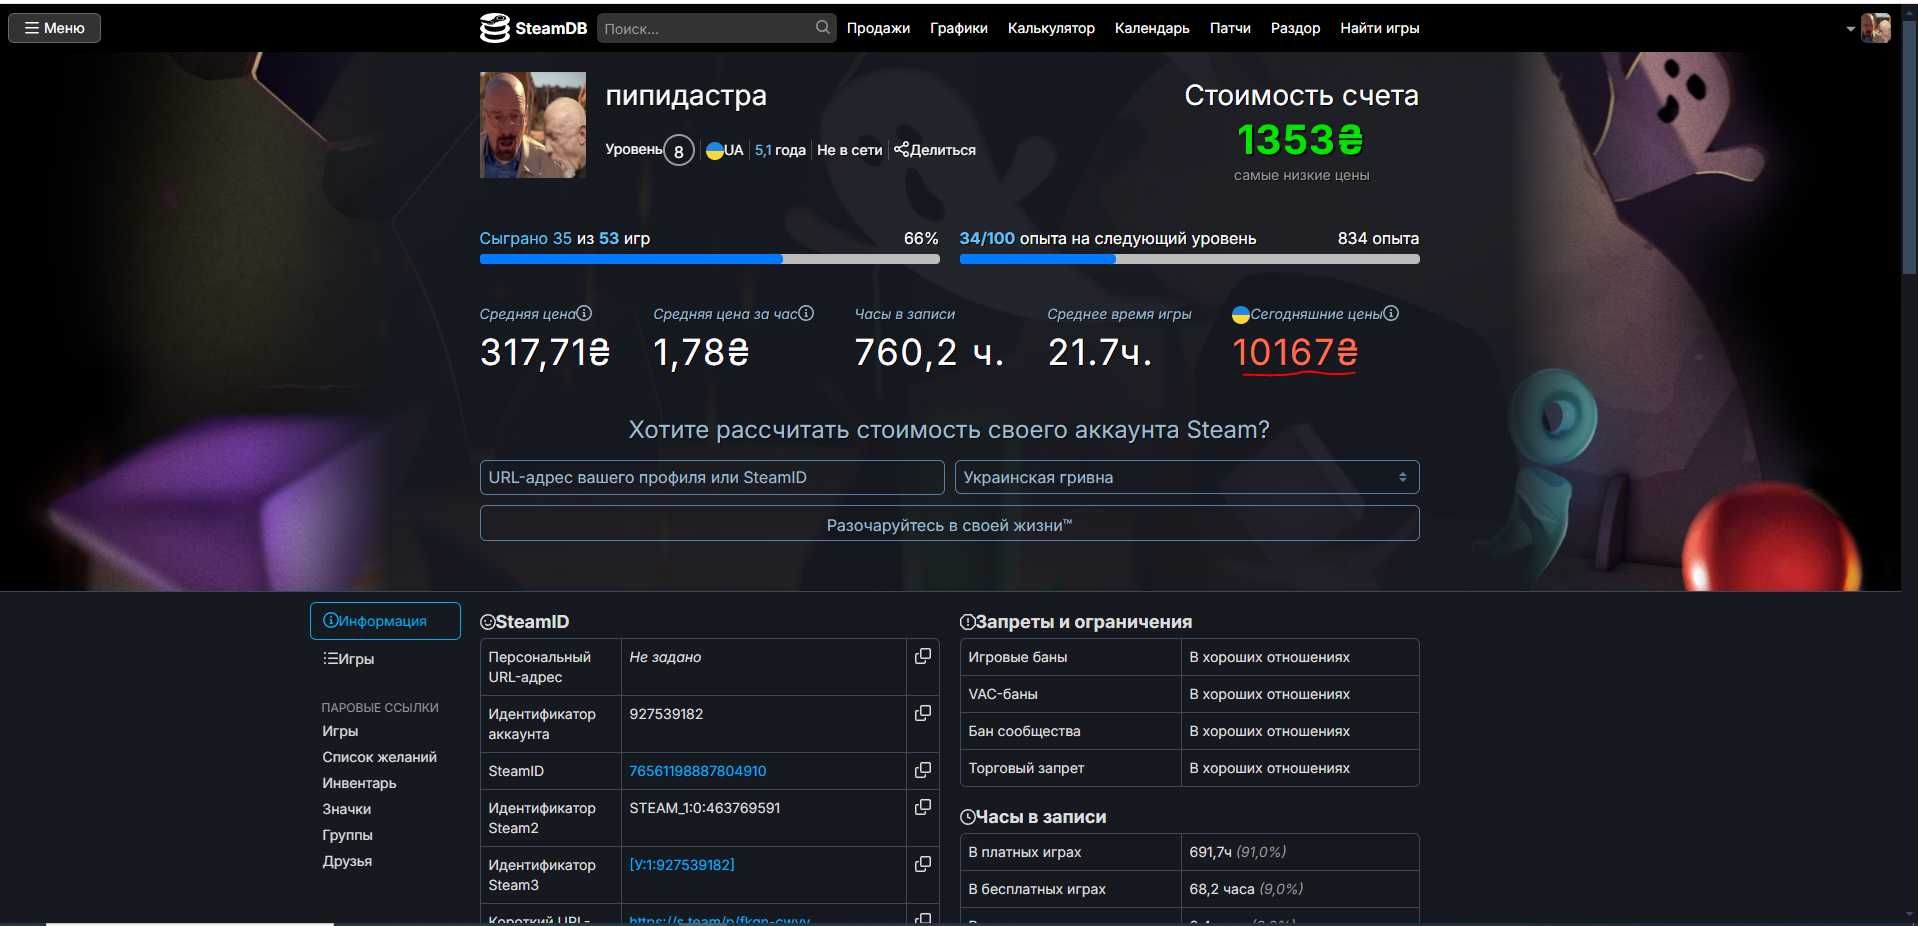This screenshot has width=1918, height=926.
Task: Click STEAM_1:0:463769591 value
Action: (x=705, y=808)
